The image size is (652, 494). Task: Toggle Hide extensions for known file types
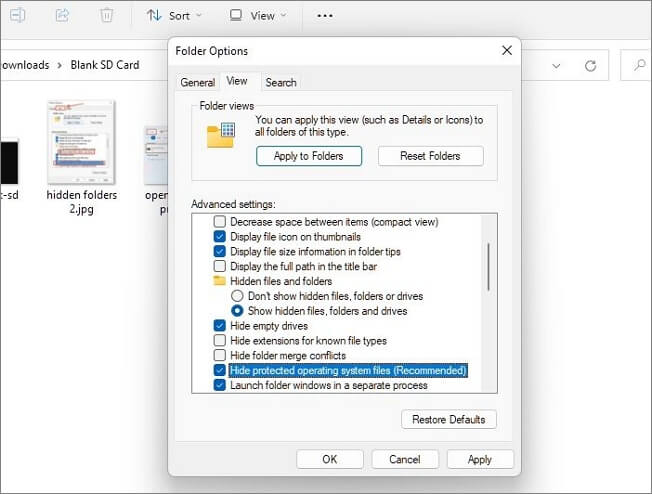tap(220, 341)
